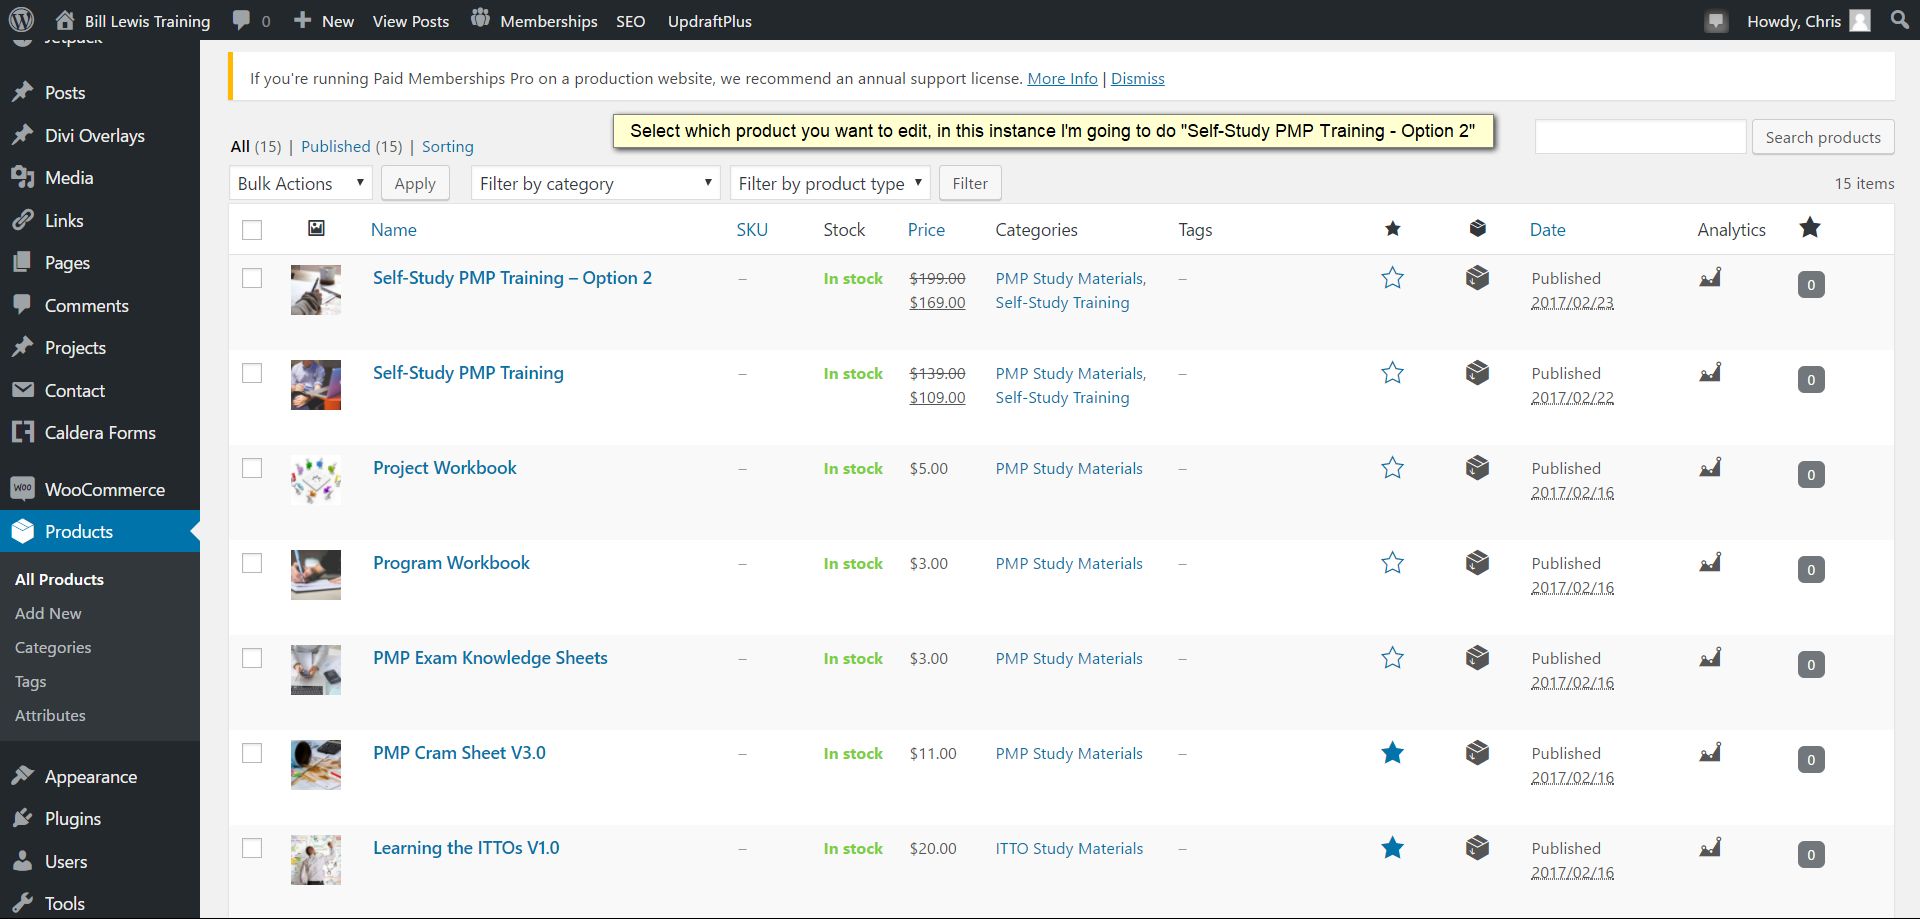Dismiss the Paid Memberships Pro notice
The image size is (1920, 919).
(1138, 78)
